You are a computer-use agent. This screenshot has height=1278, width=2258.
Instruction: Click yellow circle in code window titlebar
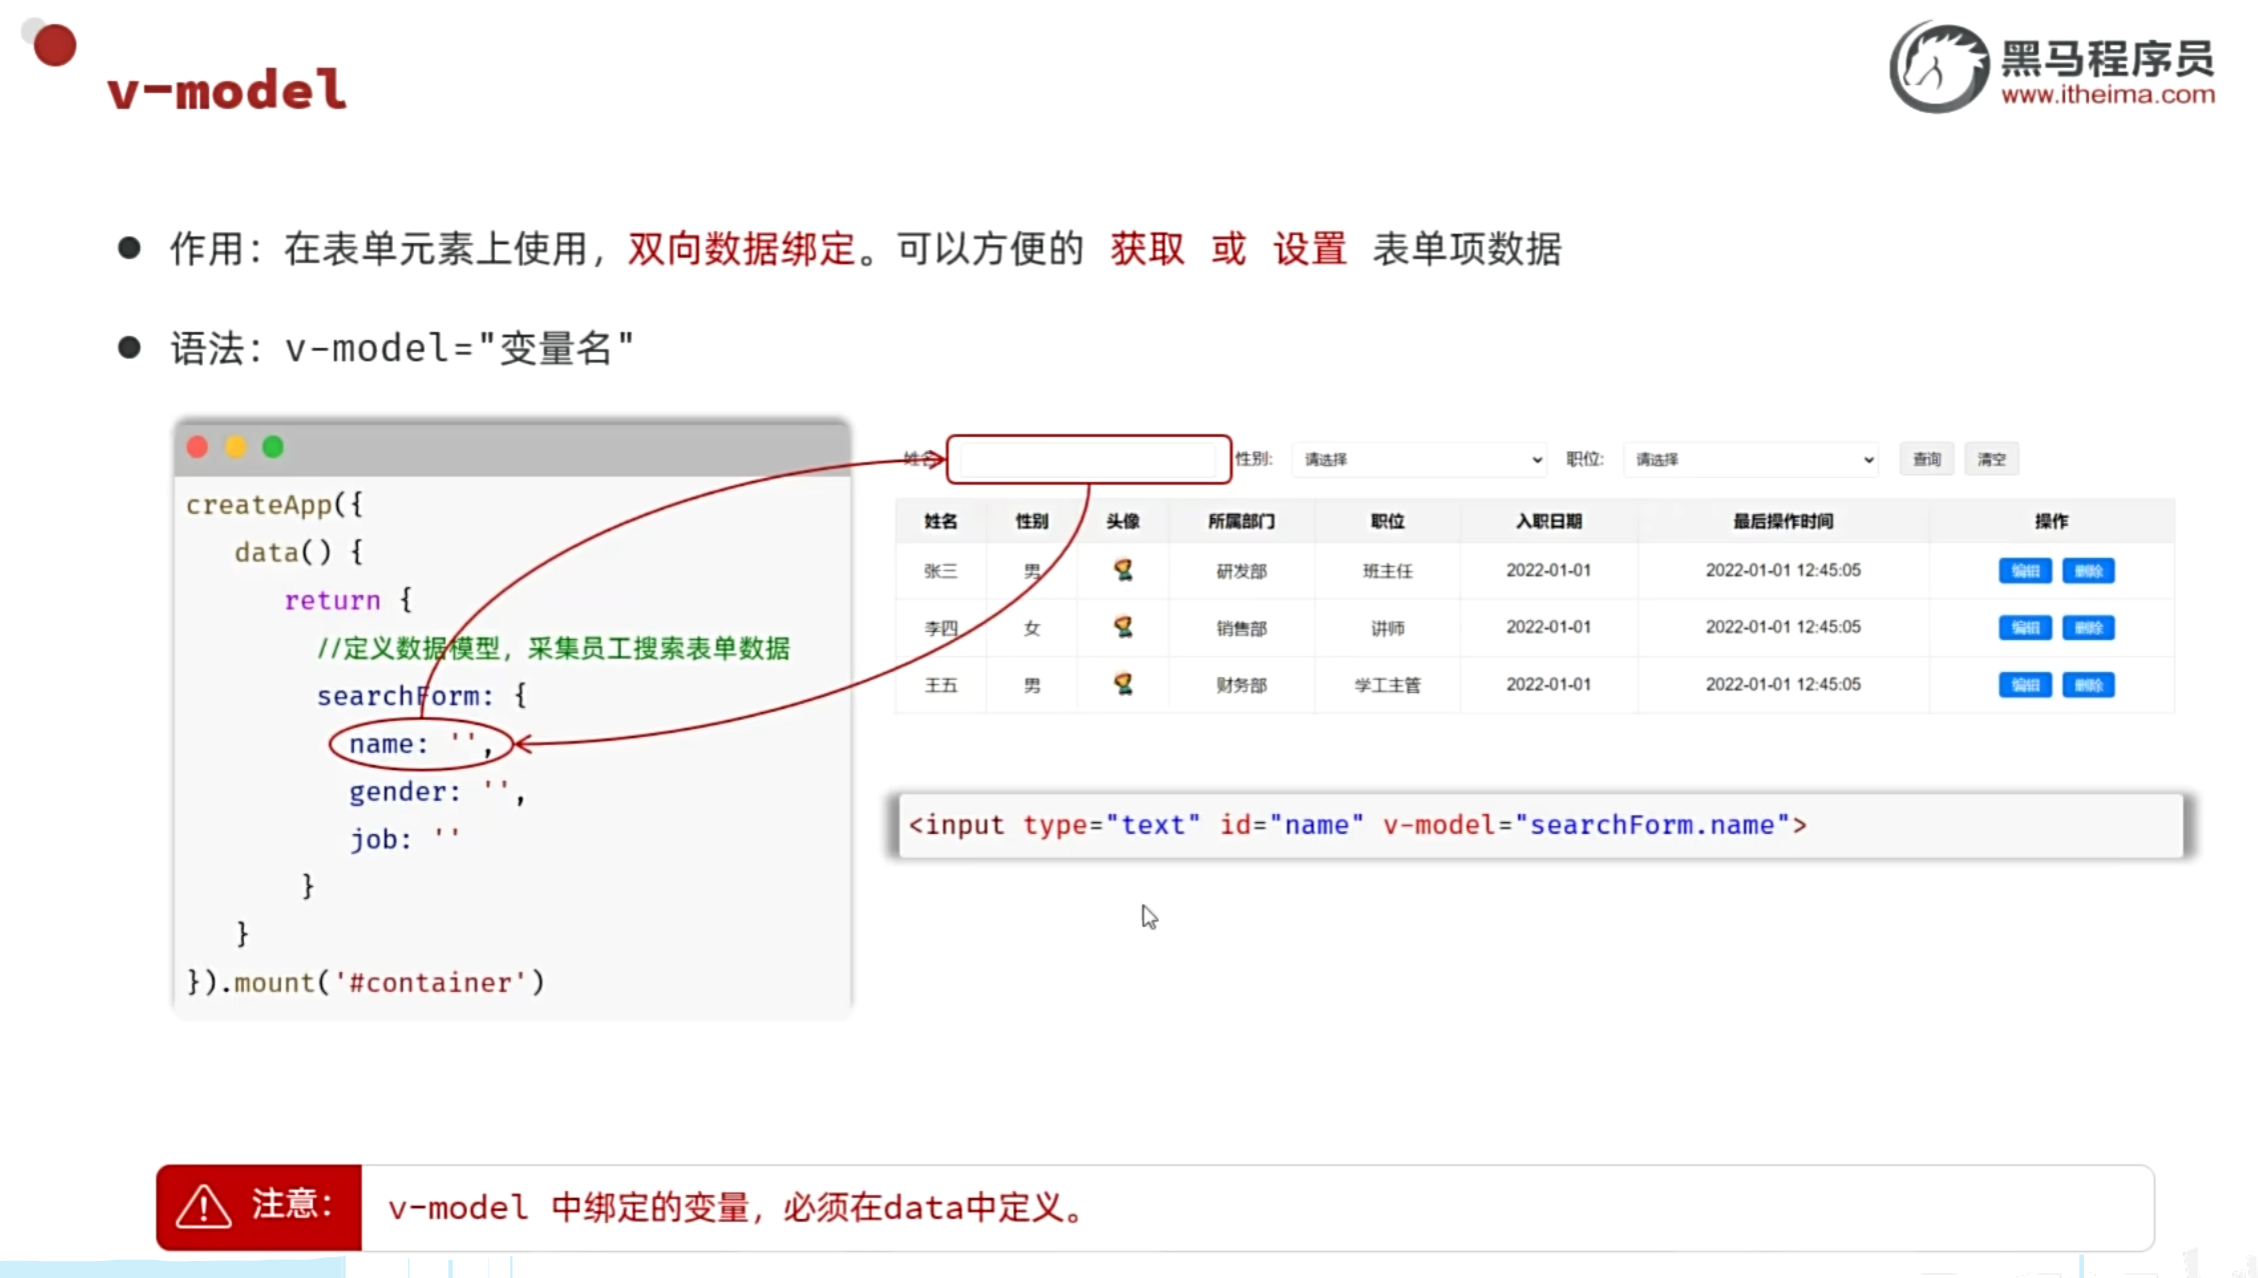point(236,447)
